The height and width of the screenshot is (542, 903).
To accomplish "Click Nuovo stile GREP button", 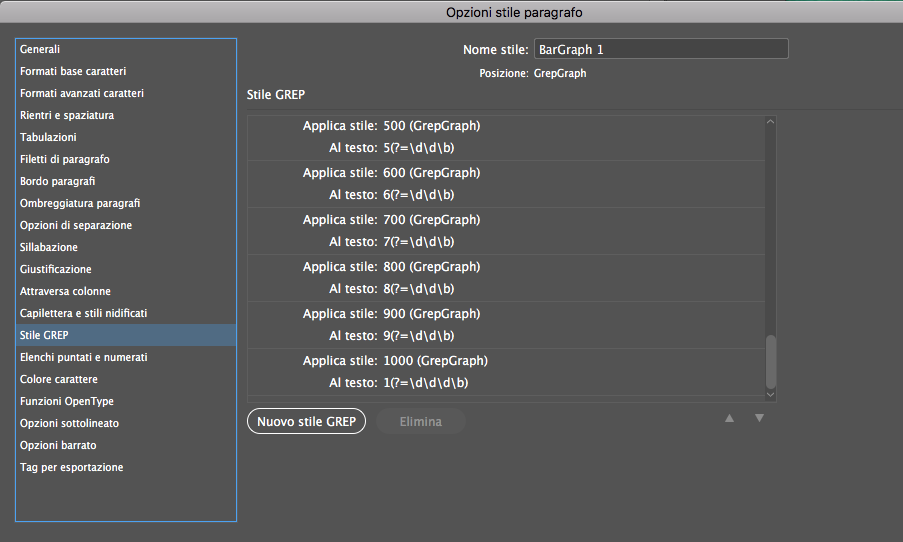I will (306, 422).
